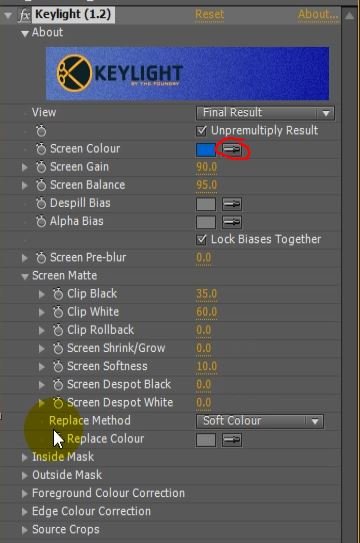Click the Clip White value 60.0
This screenshot has width=360, height=543.
coord(207,312)
